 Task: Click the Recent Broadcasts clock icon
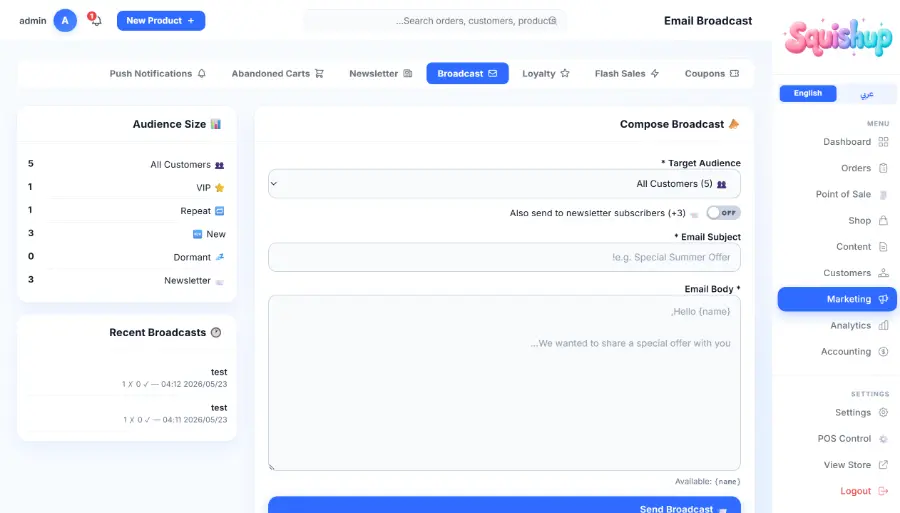pyautogui.click(x=216, y=332)
